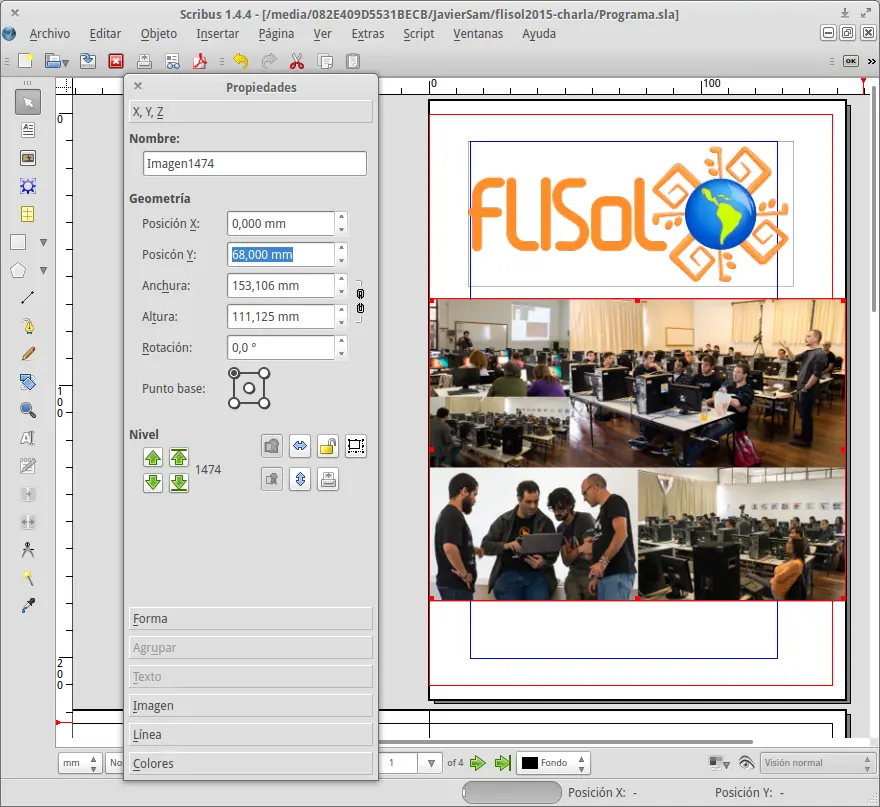The image size is (880, 807).
Task: Bring the item to top level
Action: [179, 457]
